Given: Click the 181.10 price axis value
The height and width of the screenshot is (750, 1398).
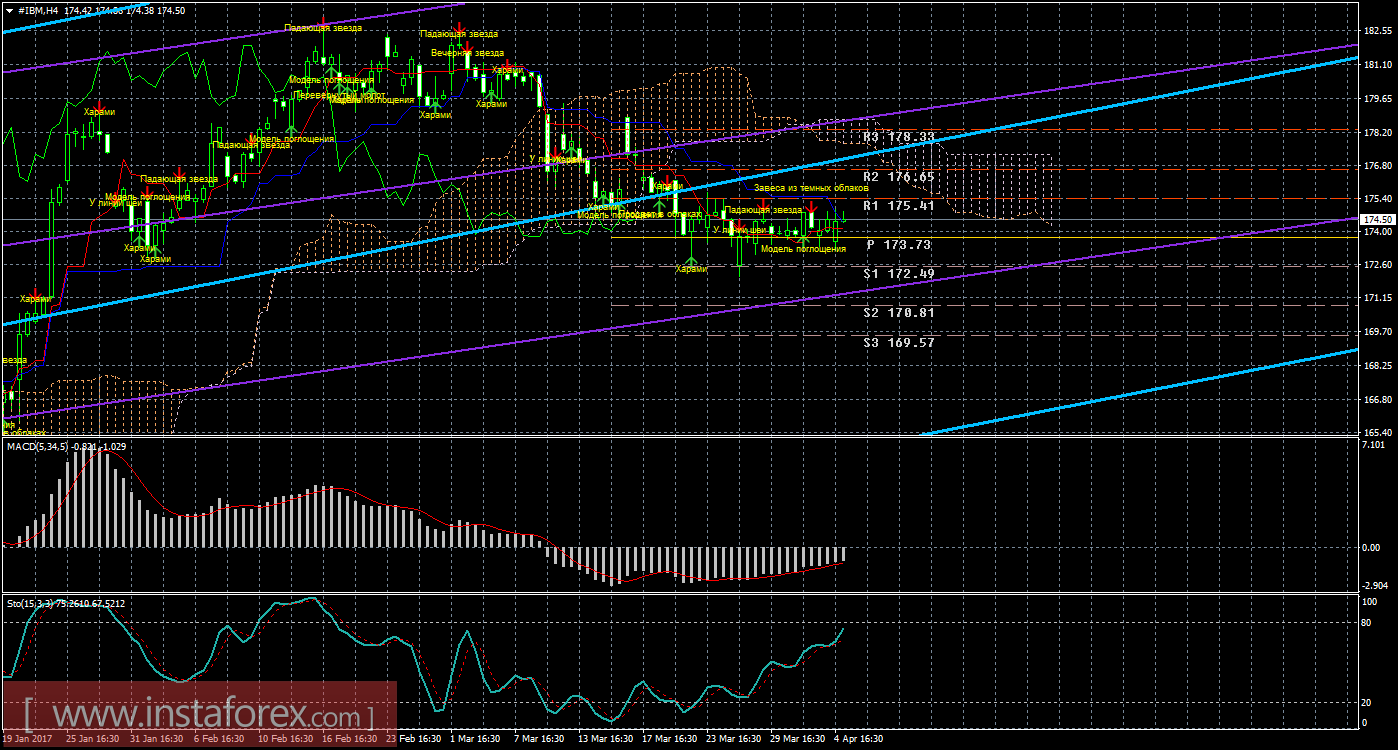Looking at the screenshot, I should [x=1377, y=65].
